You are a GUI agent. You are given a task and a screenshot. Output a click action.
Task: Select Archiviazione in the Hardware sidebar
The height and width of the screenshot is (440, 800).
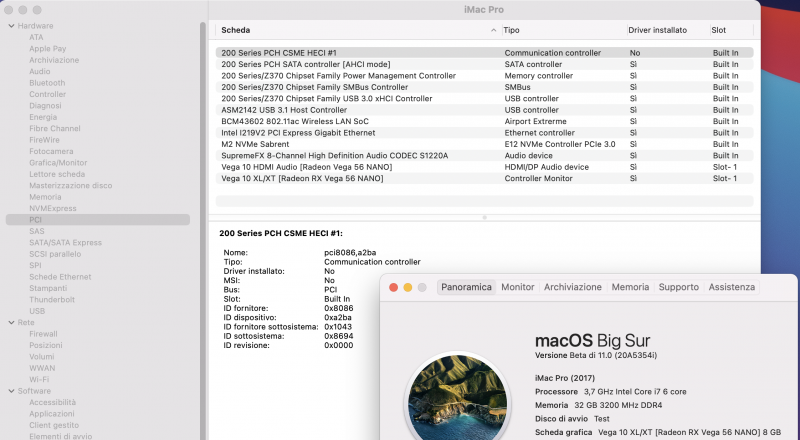[x=54, y=60]
